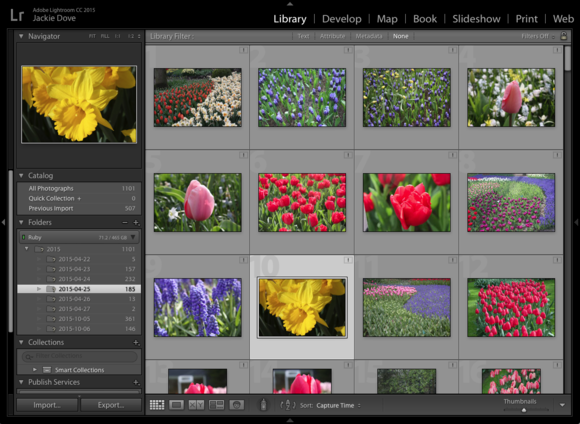The image size is (580, 424).
Task: Open Filters Off preset dropdown
Action: coord(538,36)
